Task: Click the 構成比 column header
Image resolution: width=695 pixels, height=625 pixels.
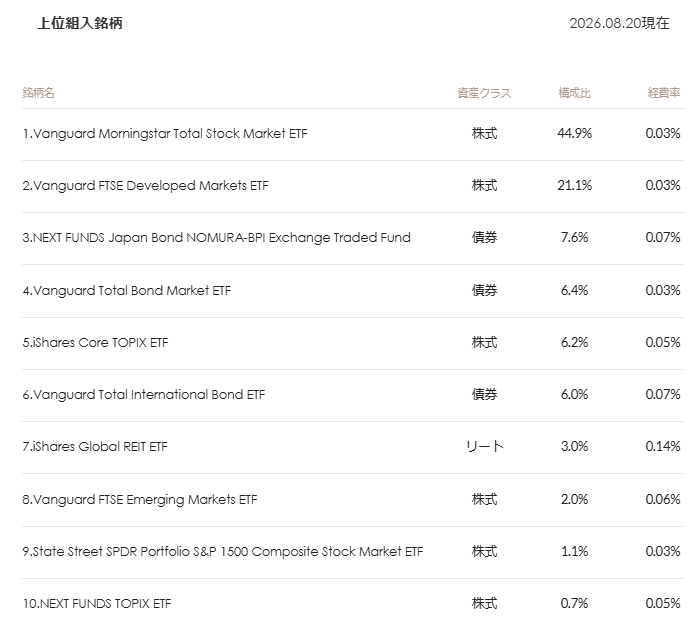Action: click(x=574, y=93)
